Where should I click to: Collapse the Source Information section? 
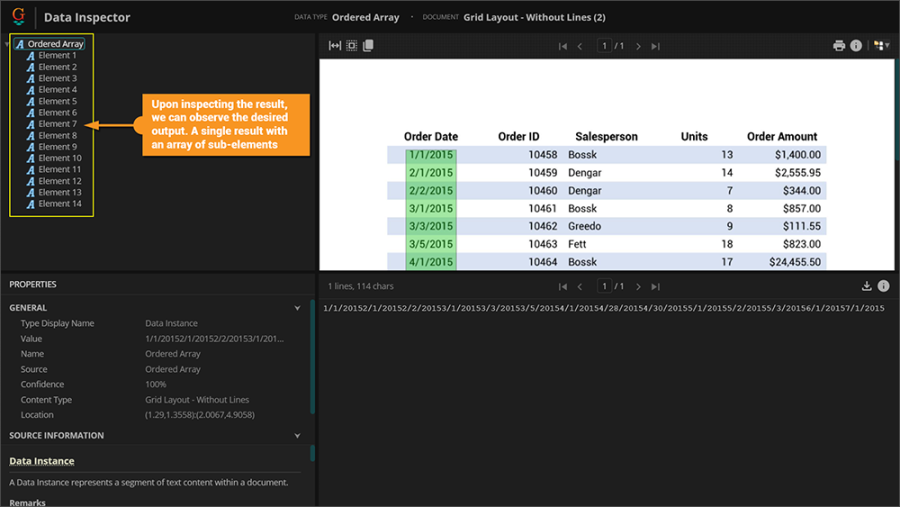(297, 436)
